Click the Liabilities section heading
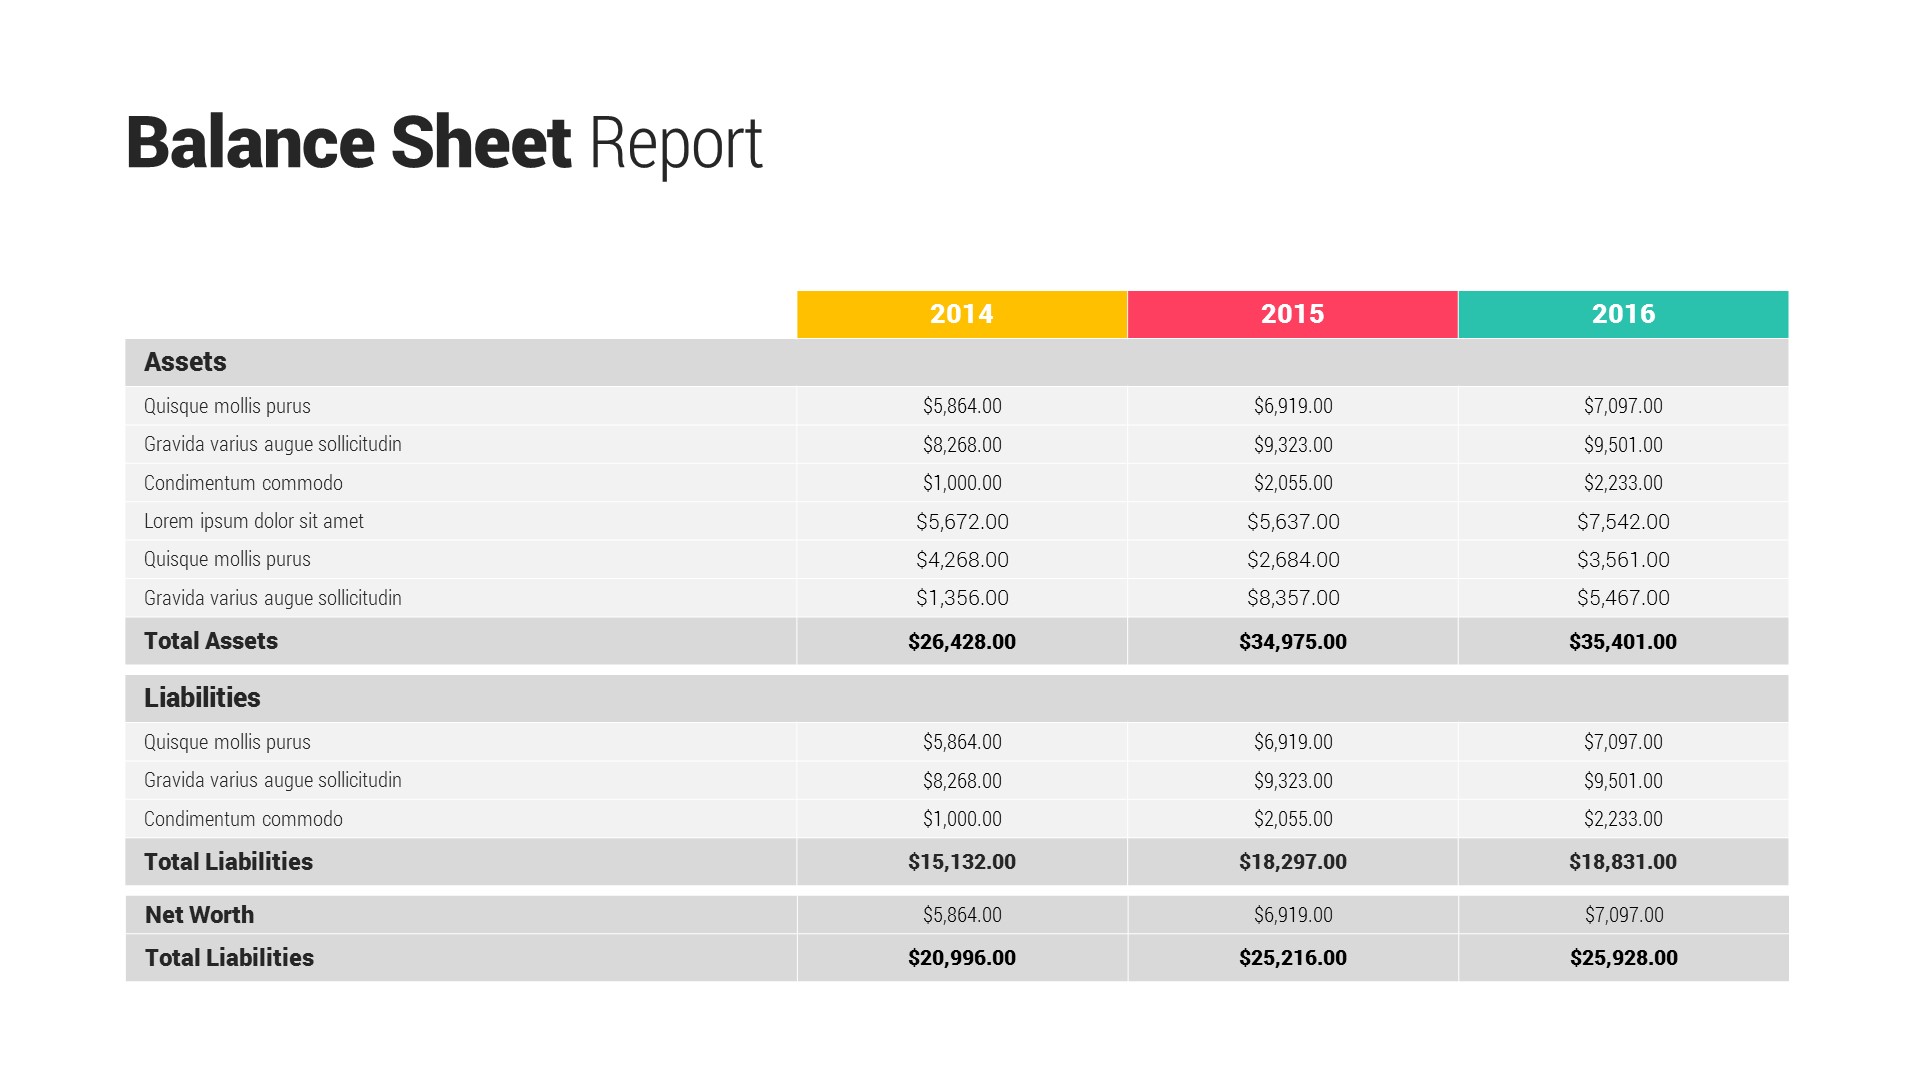Screen dimensions: 1920x1080 pyautogui.click(x=202, y=698)
